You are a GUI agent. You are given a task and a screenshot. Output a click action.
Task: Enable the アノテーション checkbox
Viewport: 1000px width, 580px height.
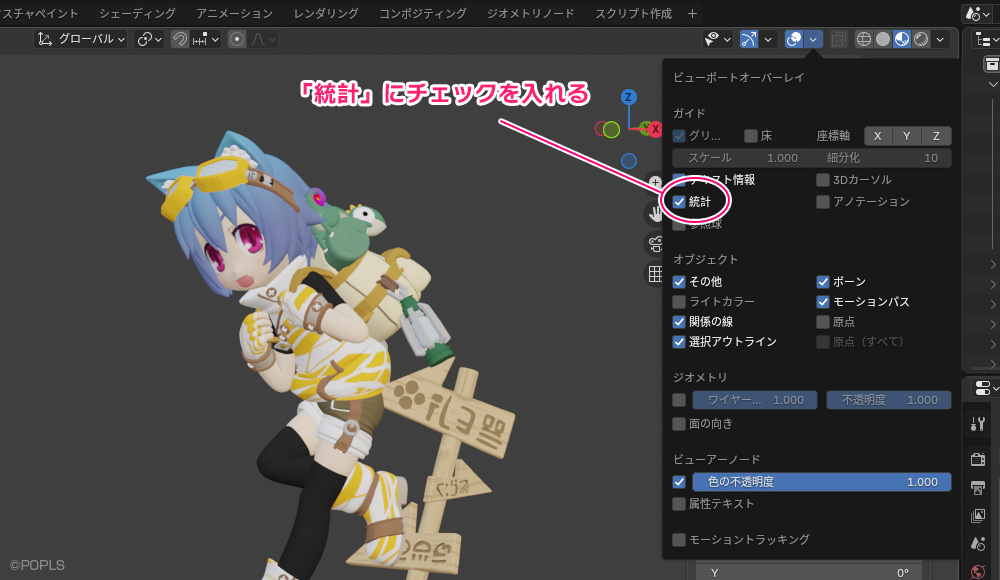tap(823, 202)
